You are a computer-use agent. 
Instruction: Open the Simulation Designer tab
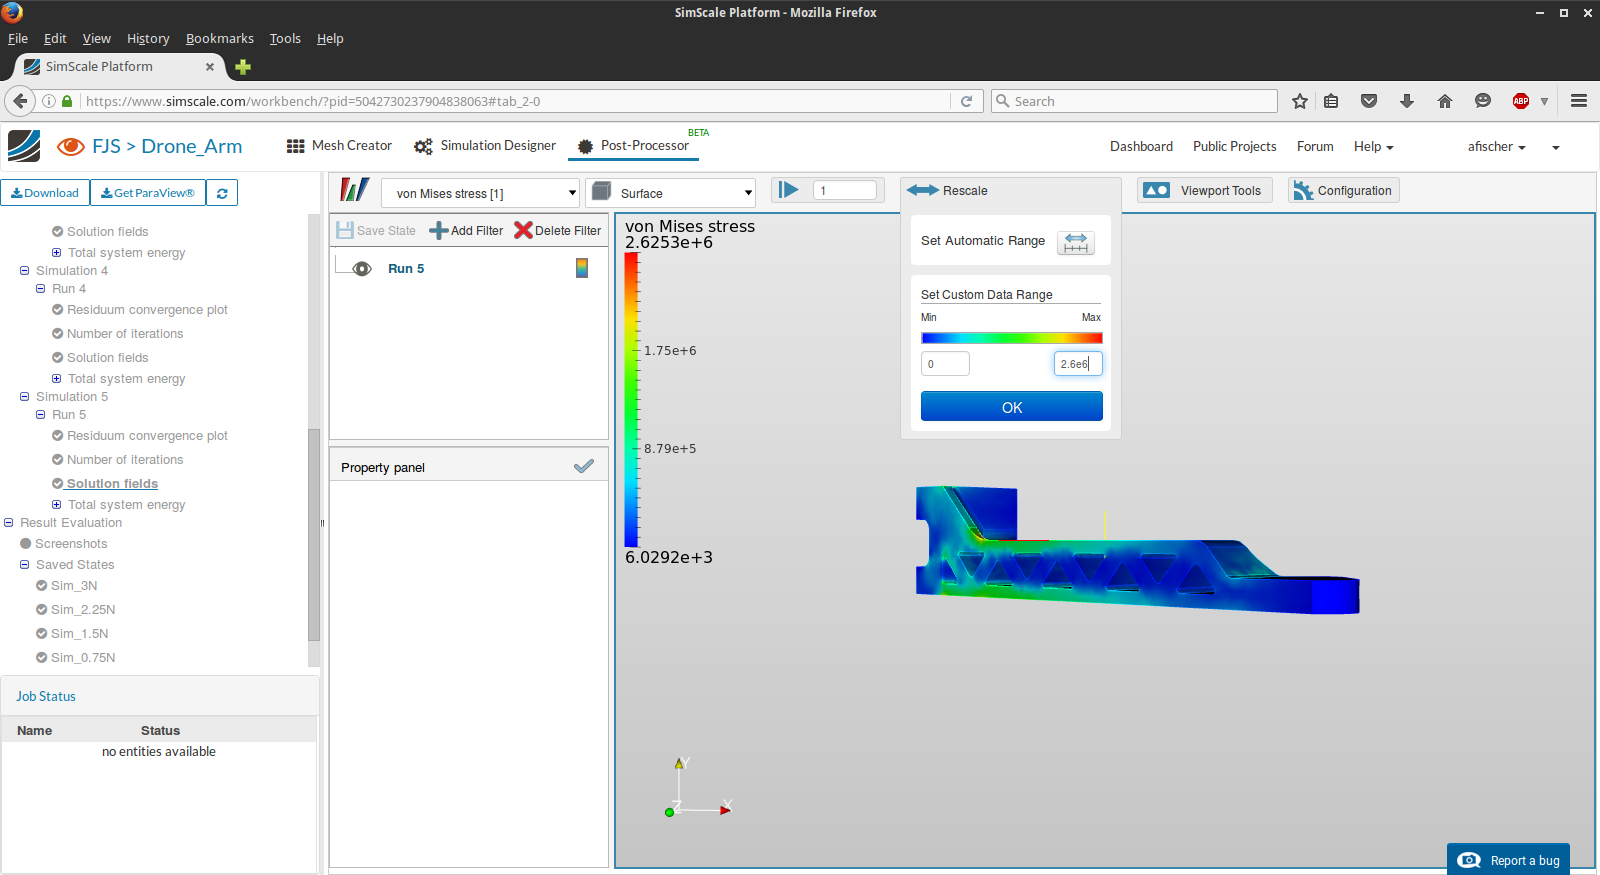485,146
